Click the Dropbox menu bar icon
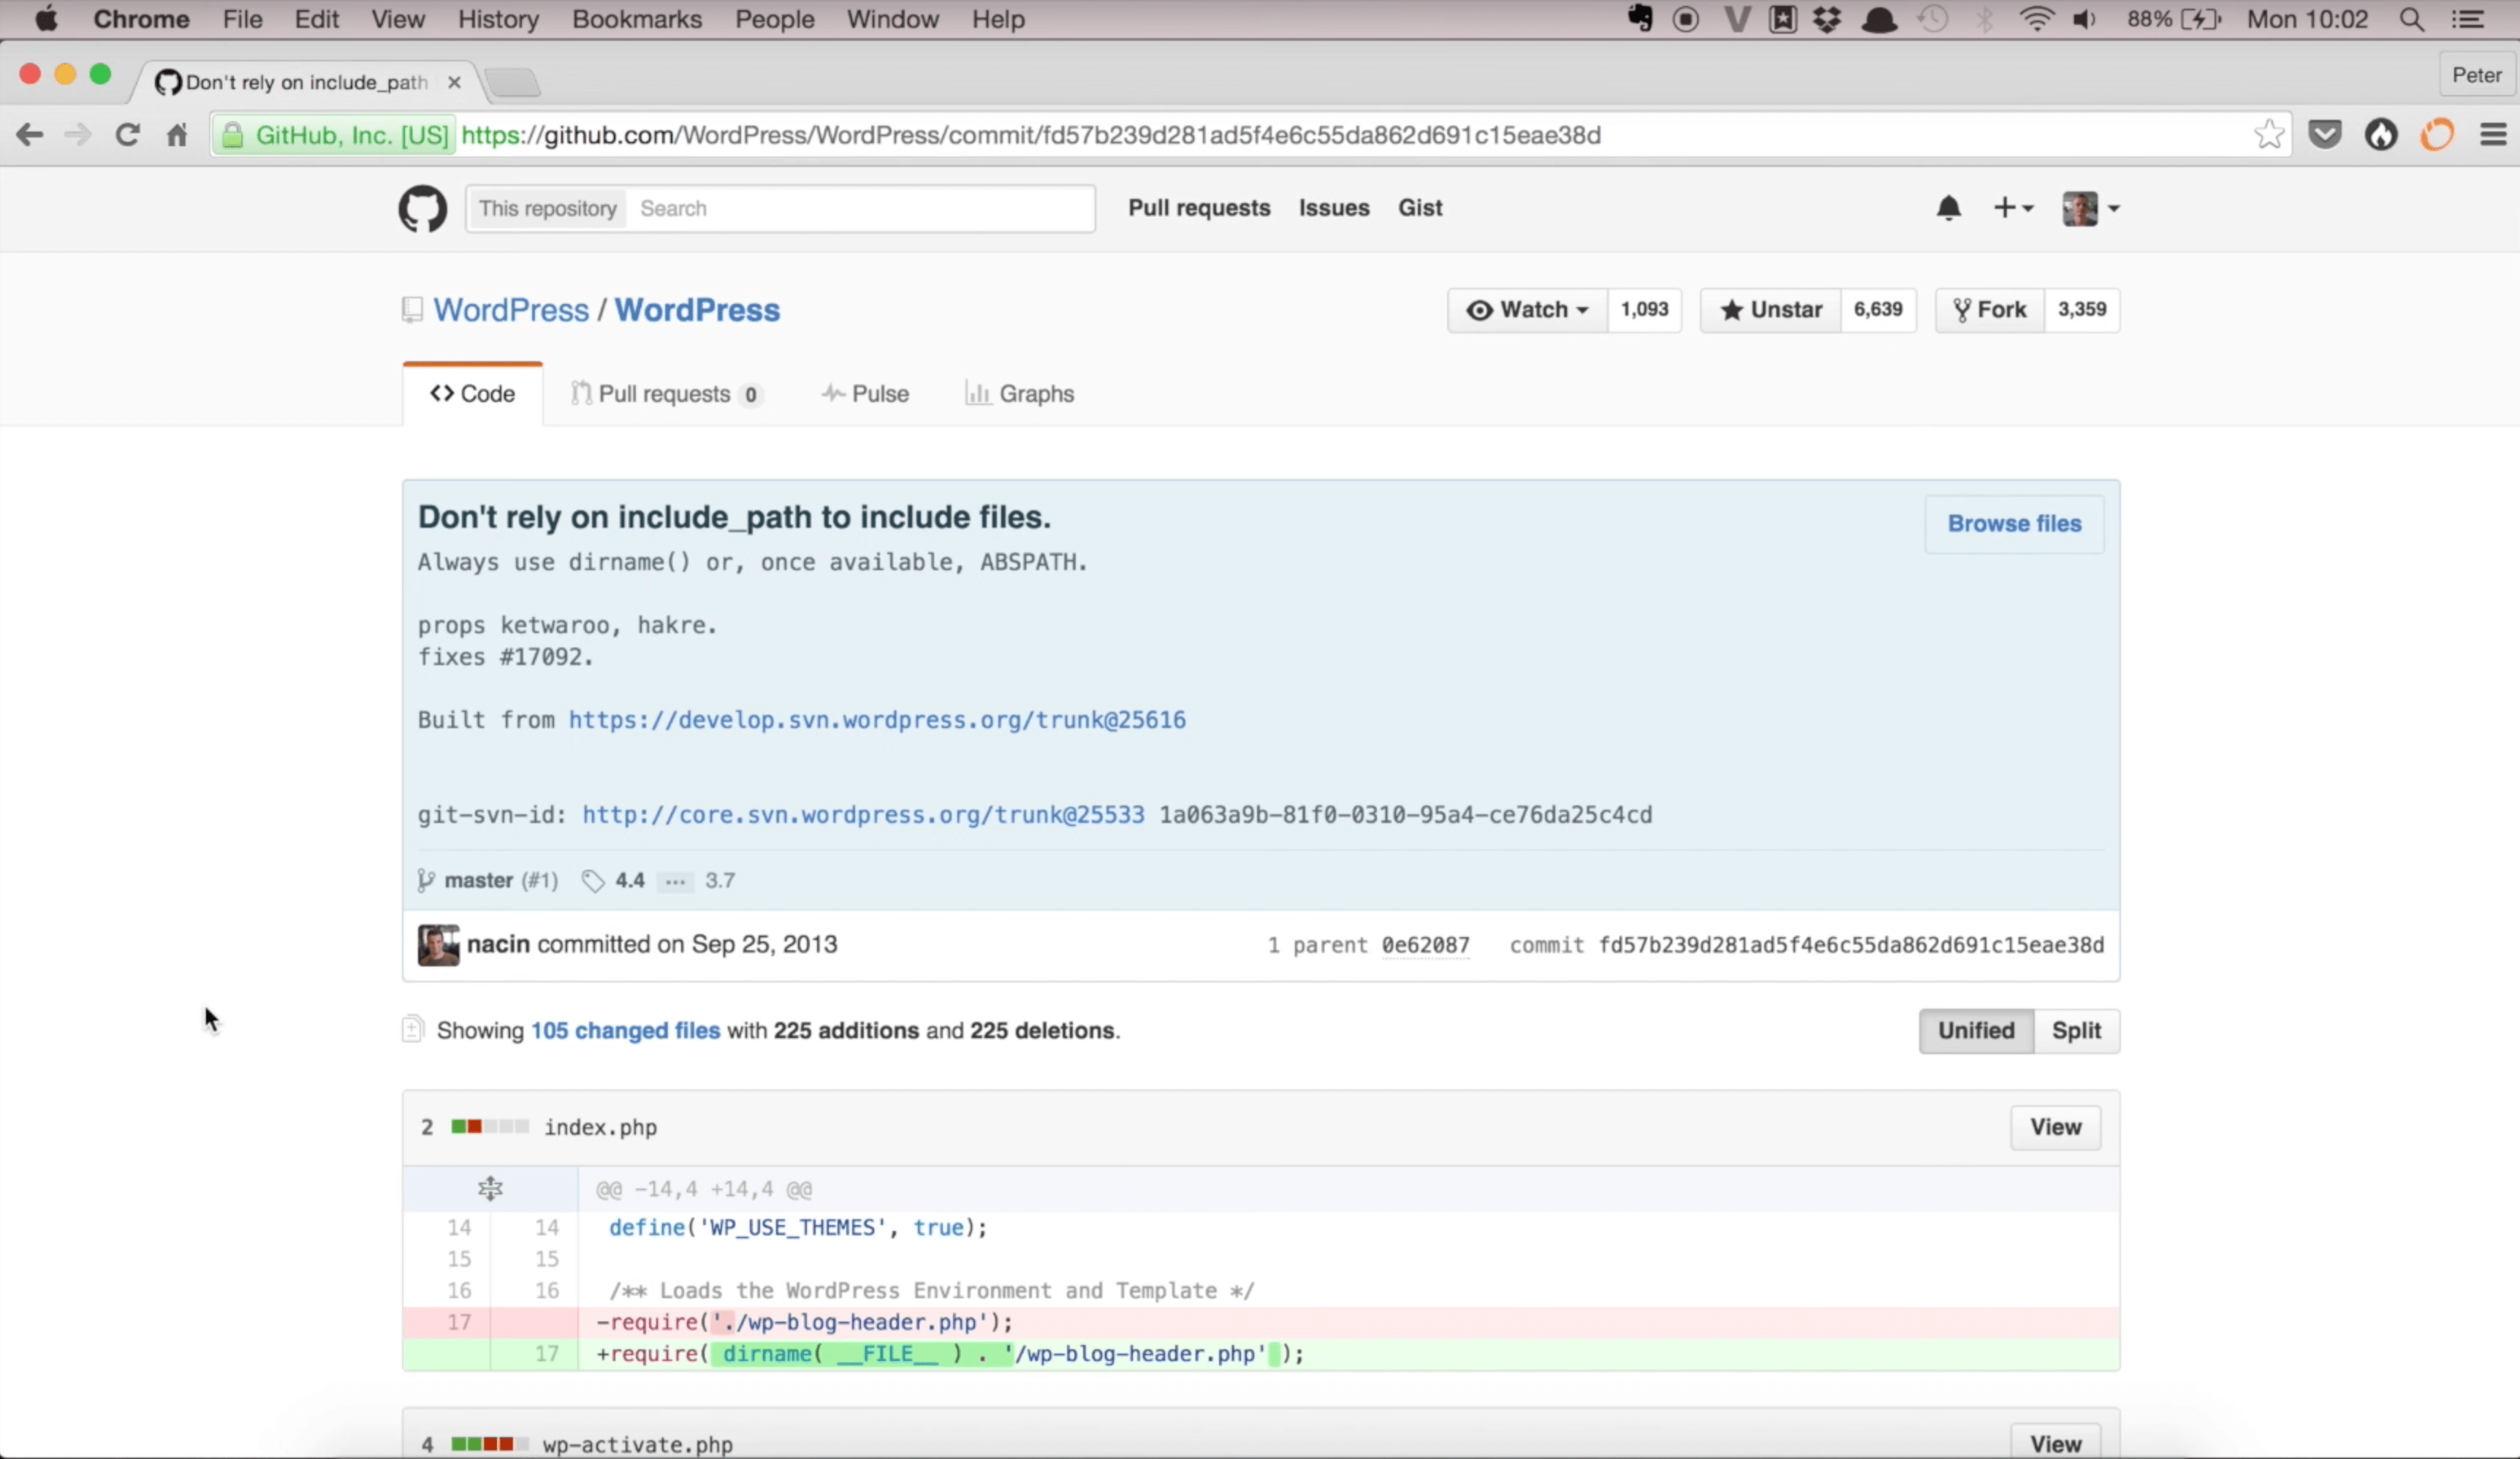The image size is (2520, 1459). pyautogui.click(x=1827, y=19)
